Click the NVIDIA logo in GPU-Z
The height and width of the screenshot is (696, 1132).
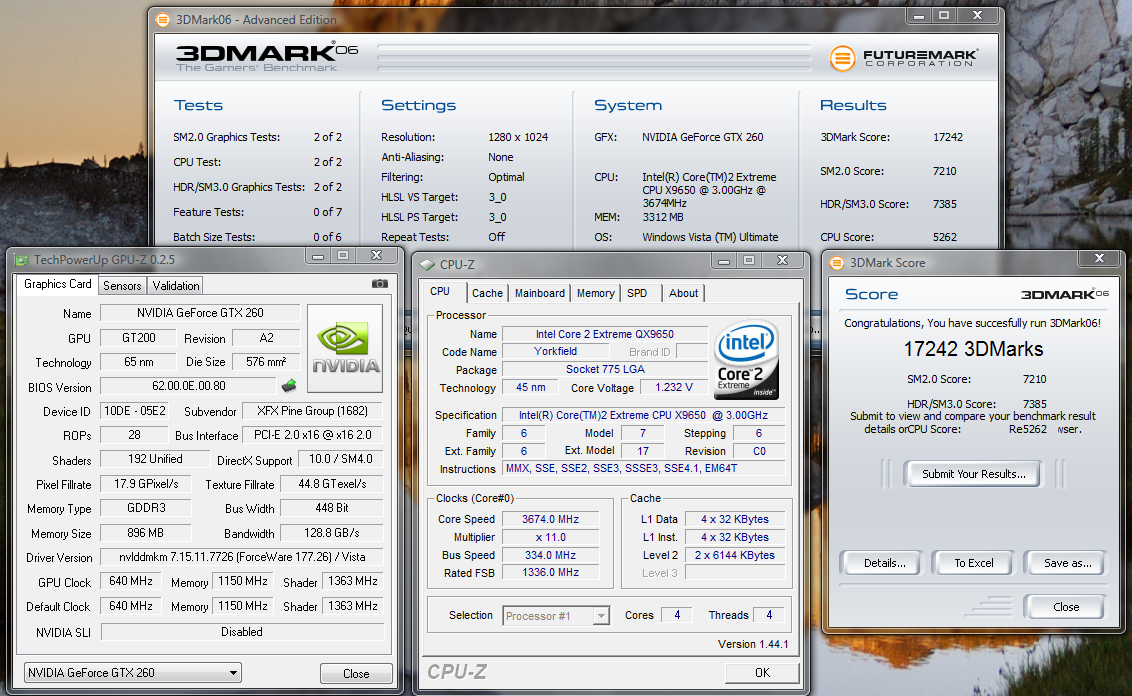click(345, 348)
